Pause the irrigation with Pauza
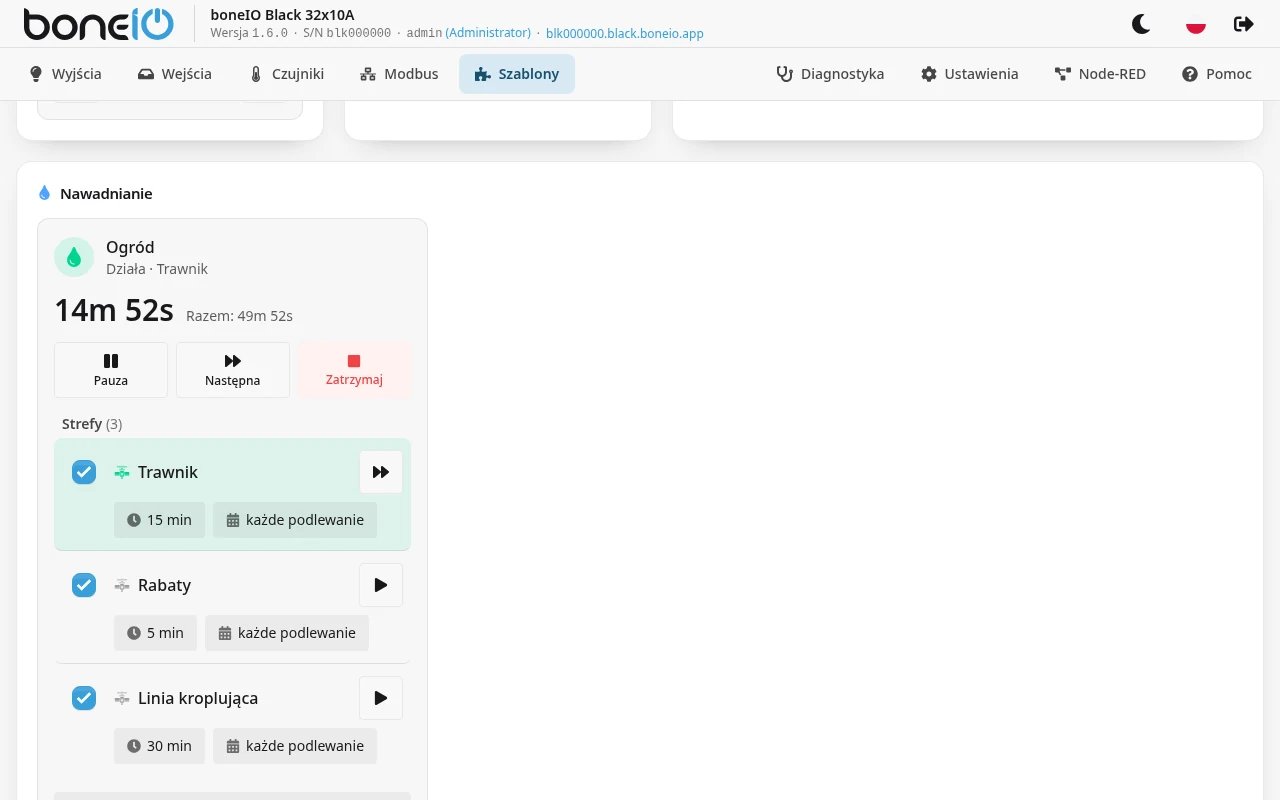 pos(111,370)
